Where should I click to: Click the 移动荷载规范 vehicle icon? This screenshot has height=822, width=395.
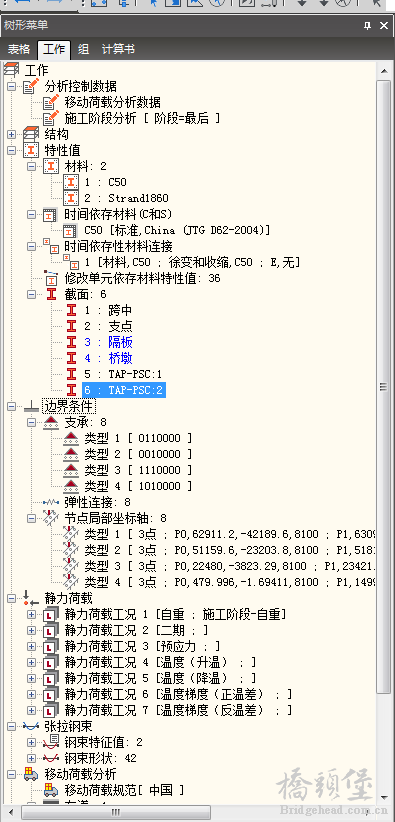(x=51, y=791)
